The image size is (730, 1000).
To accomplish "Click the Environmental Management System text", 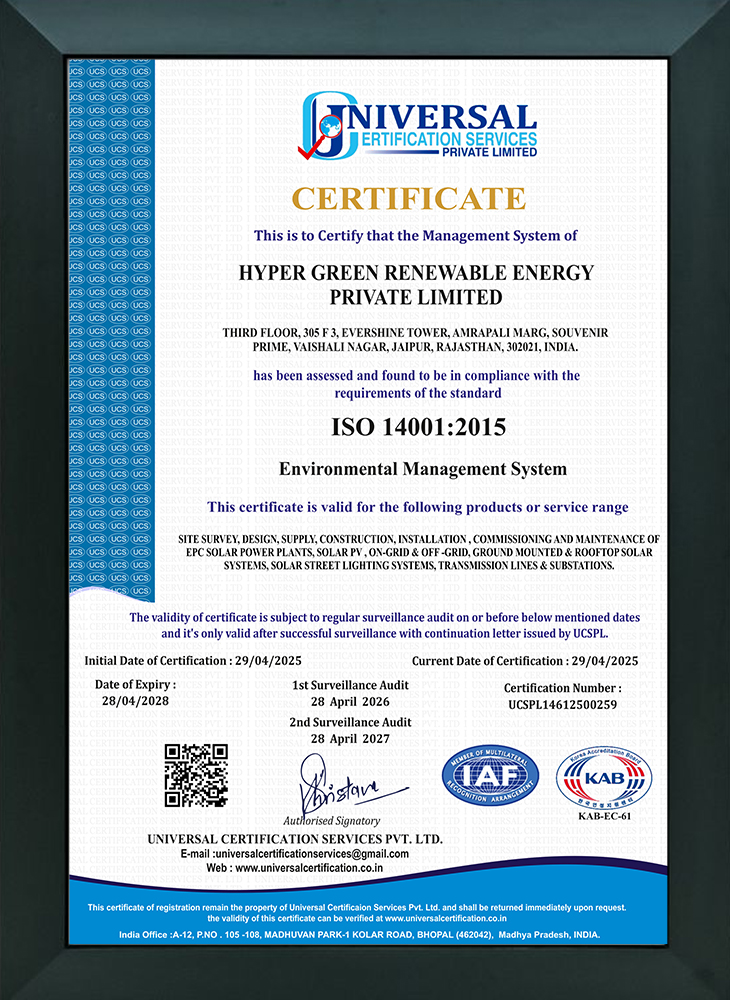I will (x=422, y=468).
